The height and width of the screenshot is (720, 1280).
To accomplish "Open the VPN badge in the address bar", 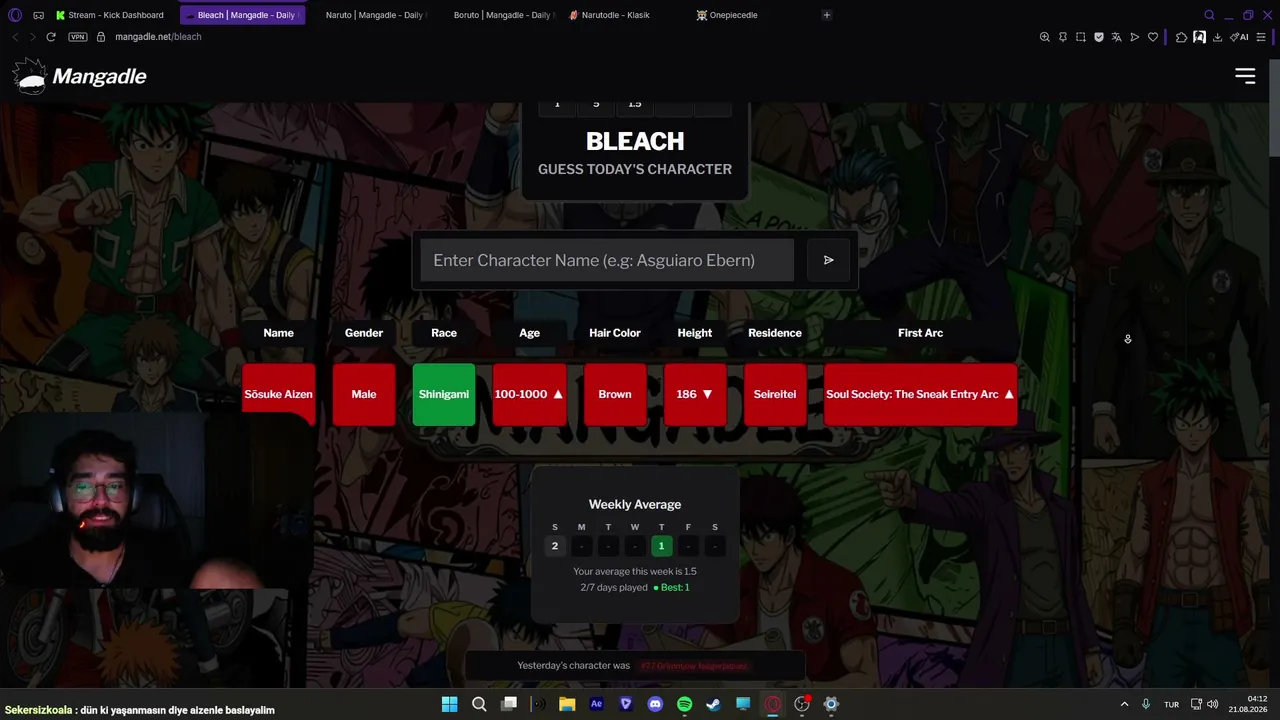I will point(78,37).
